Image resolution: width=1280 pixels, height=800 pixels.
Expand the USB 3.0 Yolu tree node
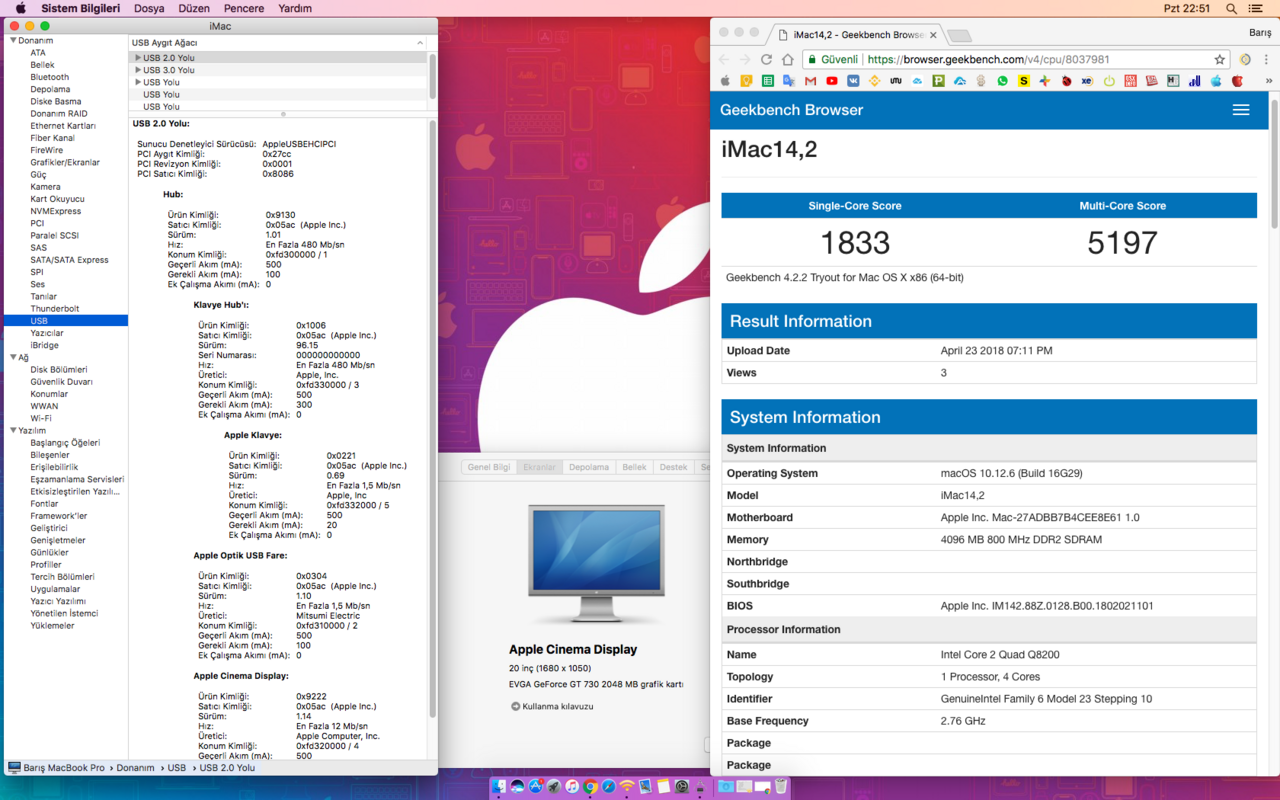[x=138, y=70]
